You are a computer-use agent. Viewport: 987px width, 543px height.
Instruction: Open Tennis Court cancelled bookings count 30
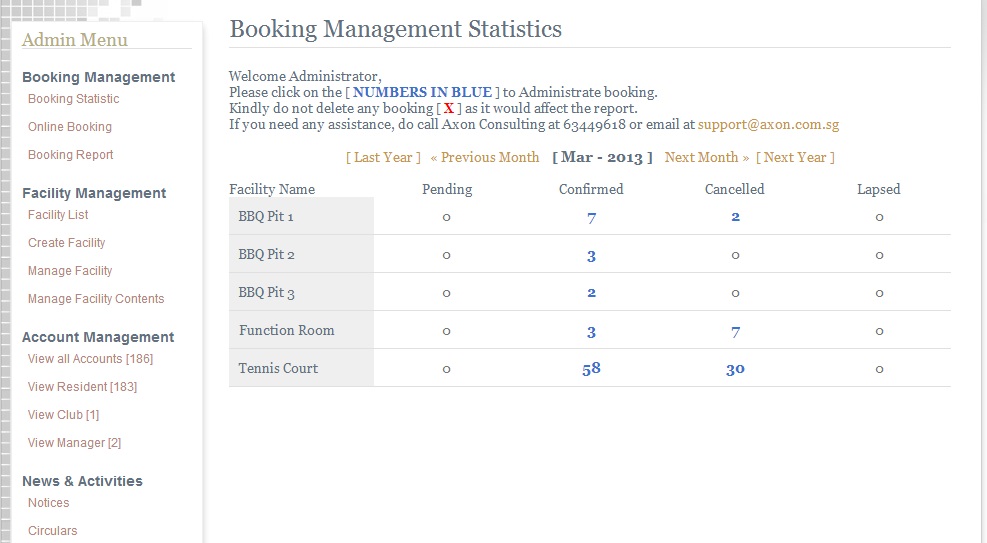(735, 369)
